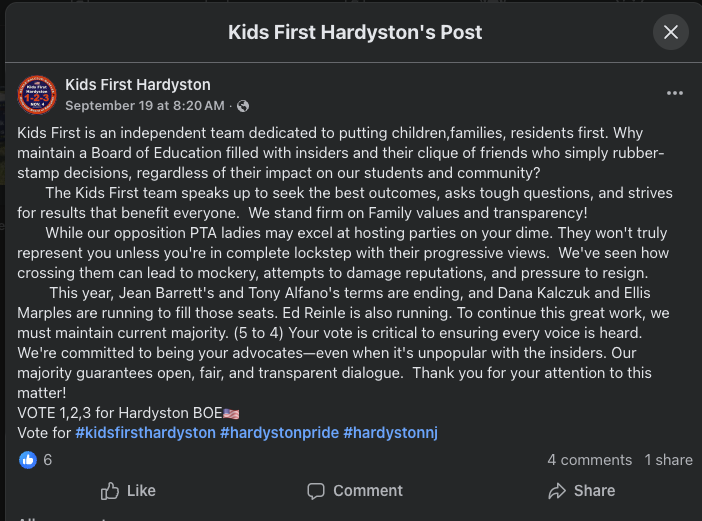The width and height of the screenshot is (702, 521).
Task: Click the post dialog title heading
Action: (x=355, y=32)
